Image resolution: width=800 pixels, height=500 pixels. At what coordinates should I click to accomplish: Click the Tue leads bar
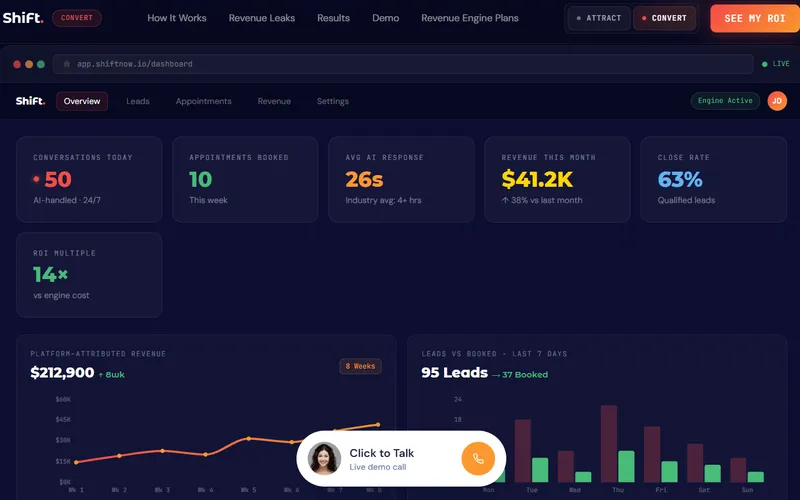[x=522, y=451]
